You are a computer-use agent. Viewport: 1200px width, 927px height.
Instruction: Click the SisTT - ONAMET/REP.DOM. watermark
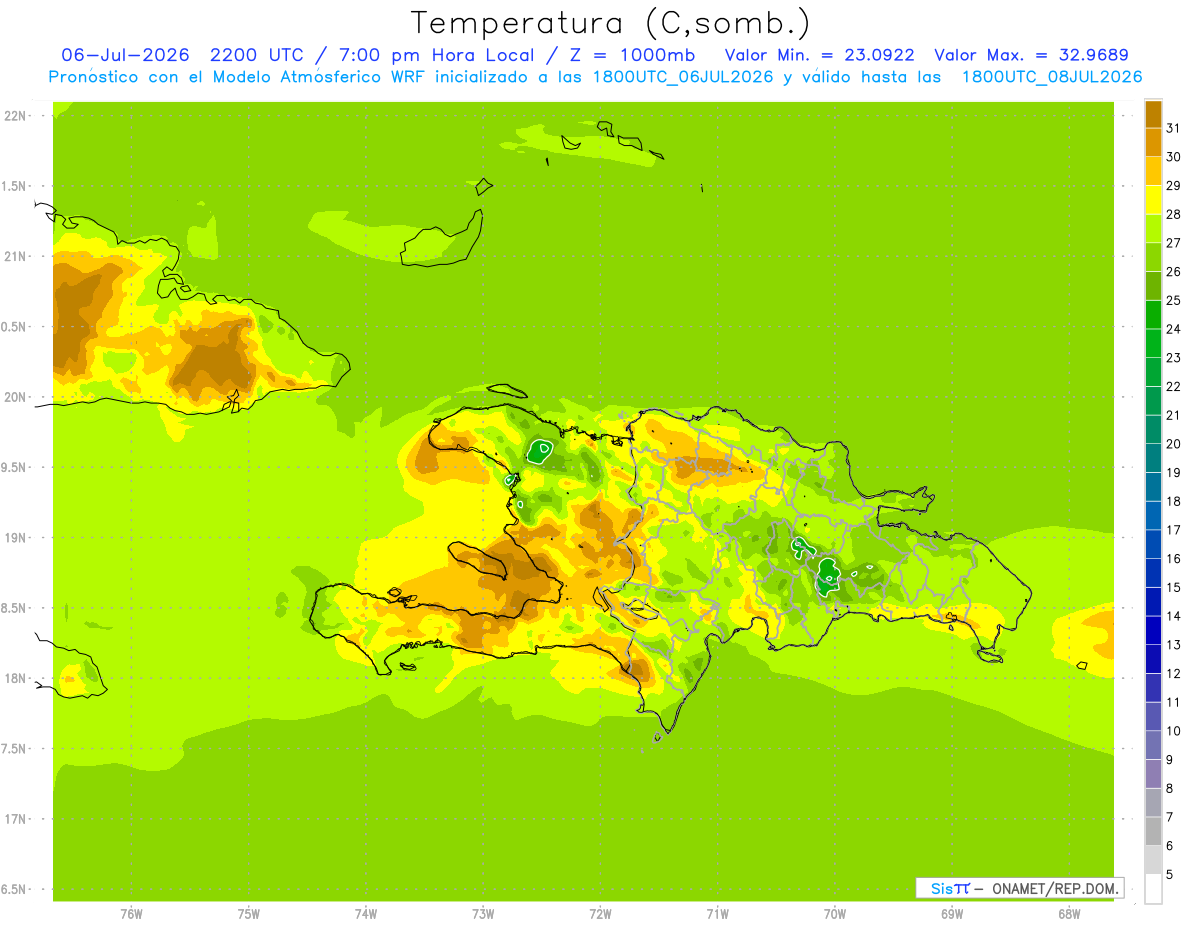(x=1018, y=888)
